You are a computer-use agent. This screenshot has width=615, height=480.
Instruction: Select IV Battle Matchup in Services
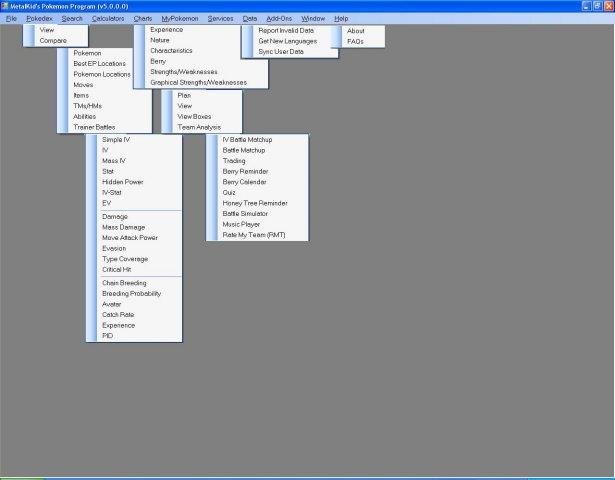[x=247, y=140]
